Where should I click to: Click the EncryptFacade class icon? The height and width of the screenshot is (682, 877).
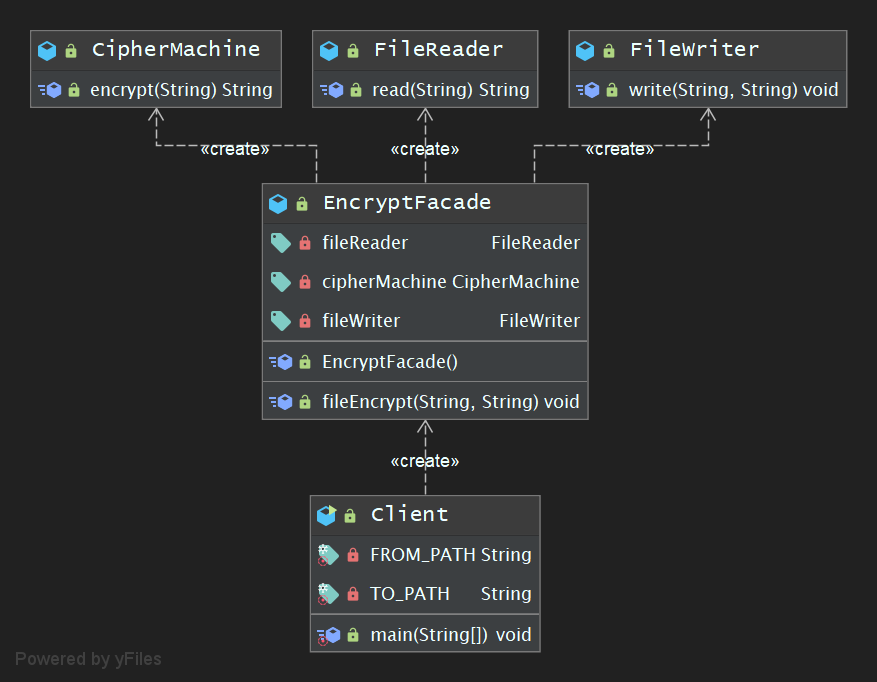click(x=278, y=204)
